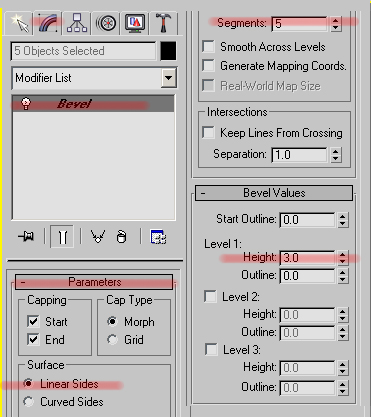Click the Level 1 Outline field
The image size is (371, 417).
[x=307, y=276]
